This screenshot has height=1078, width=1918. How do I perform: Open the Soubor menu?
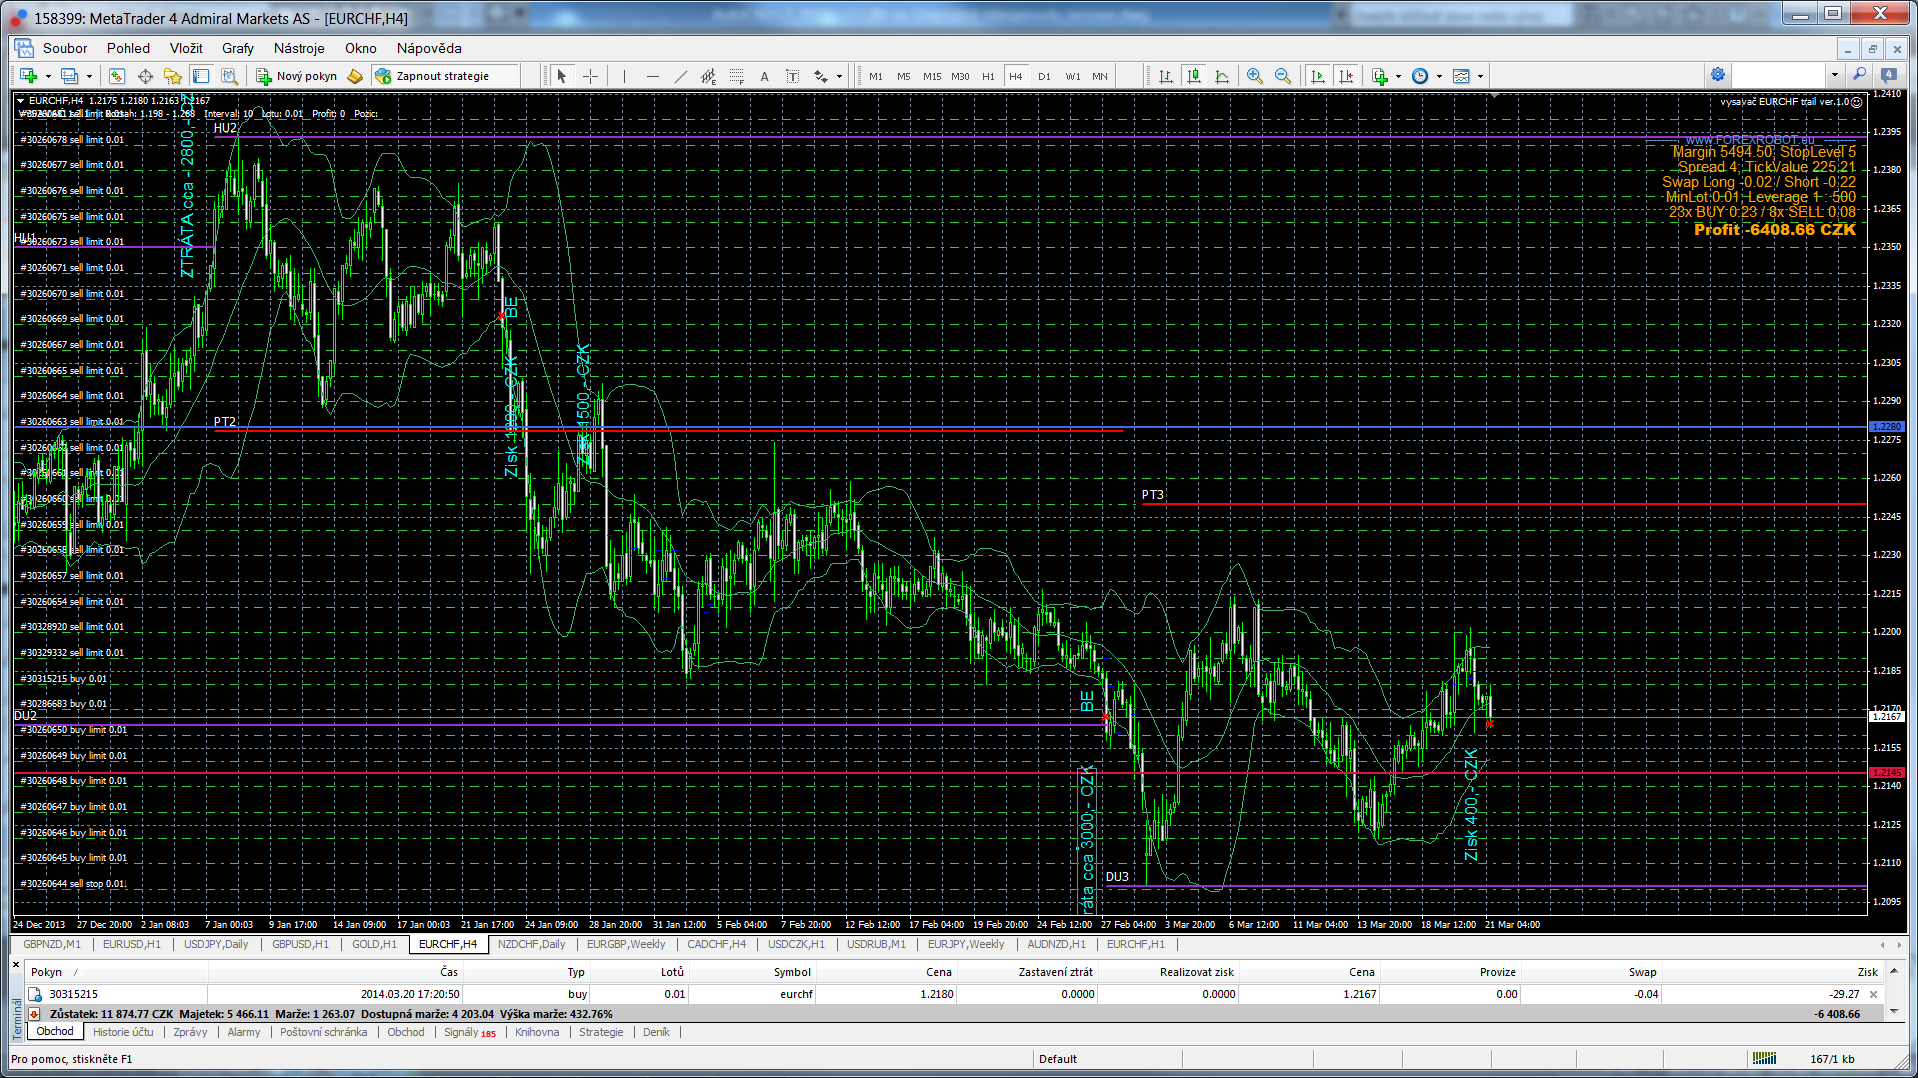pos(65,48)
